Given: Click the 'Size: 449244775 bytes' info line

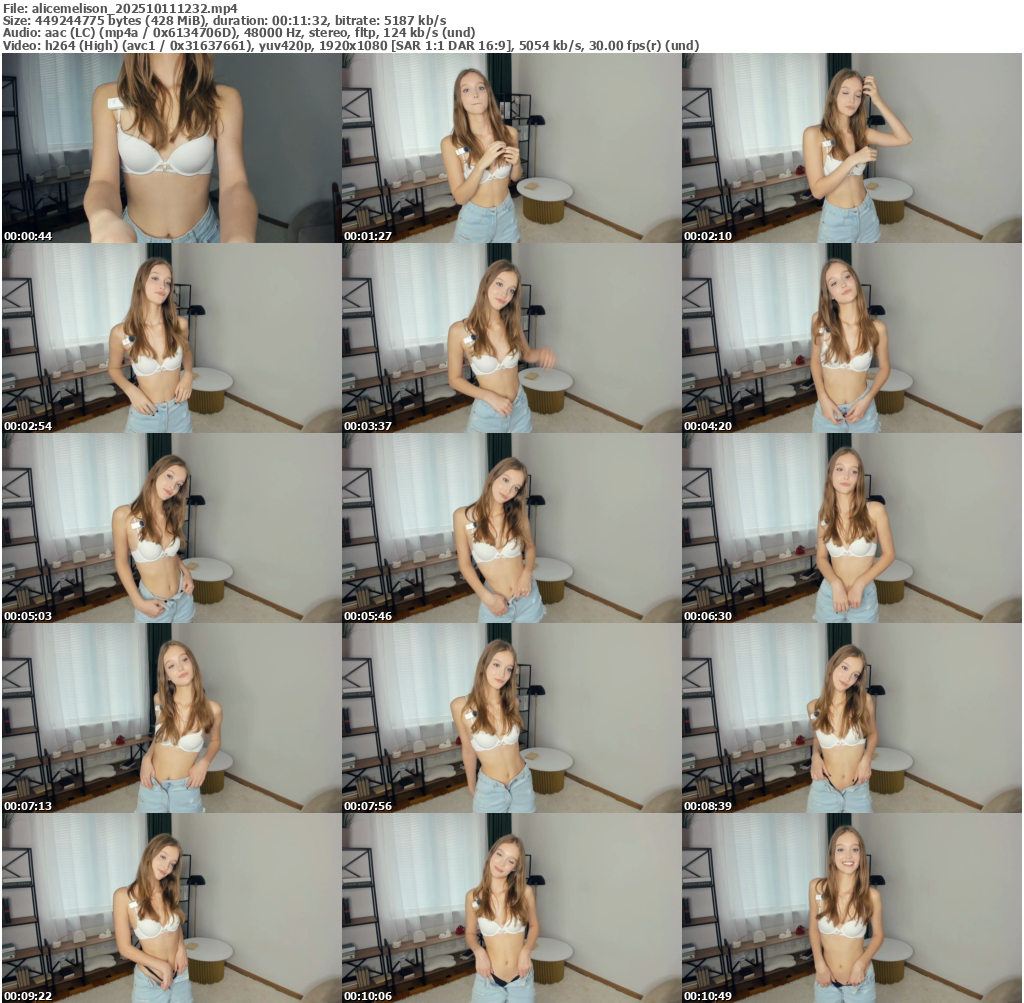Looking at the screenshot, I should tap(225, 20).
